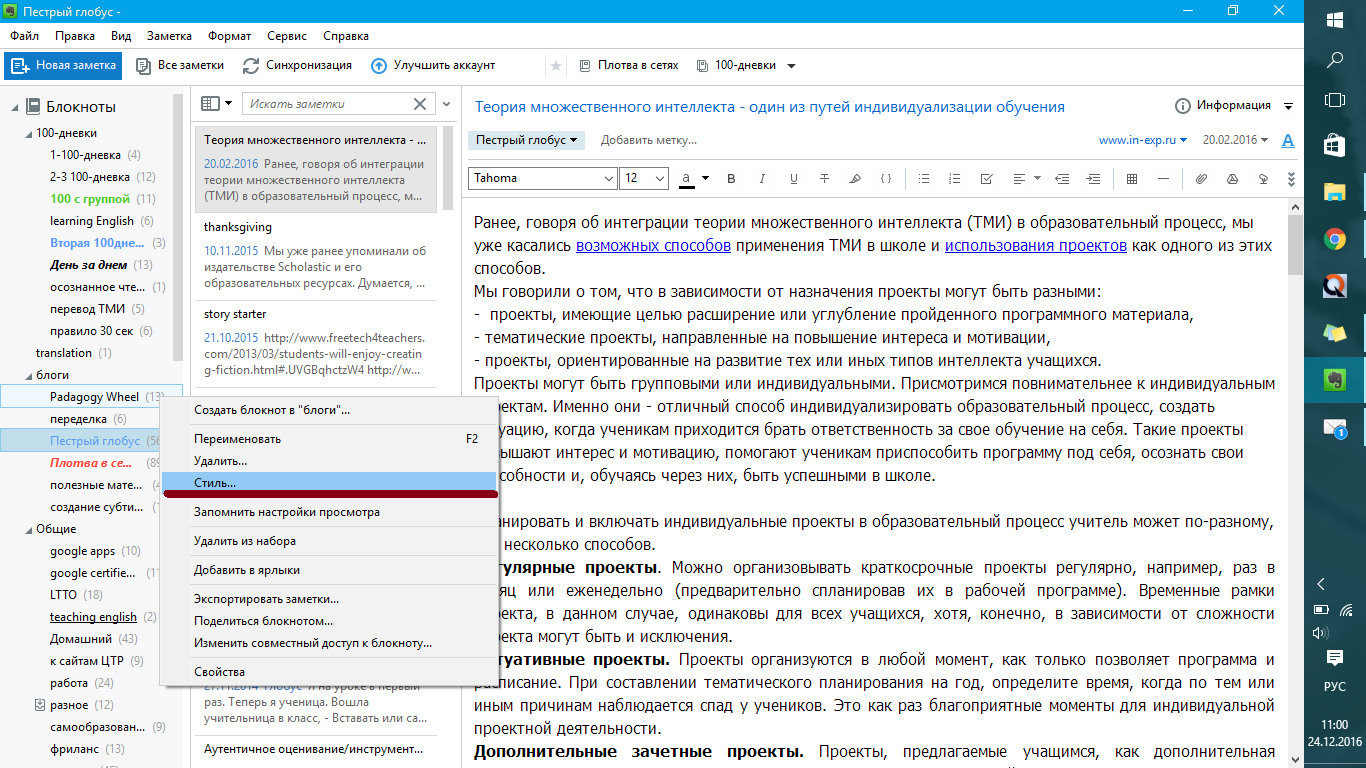Select the learning English notebook
The width and height of the screenshot is (1366, 768).
[x=92, y=221]
